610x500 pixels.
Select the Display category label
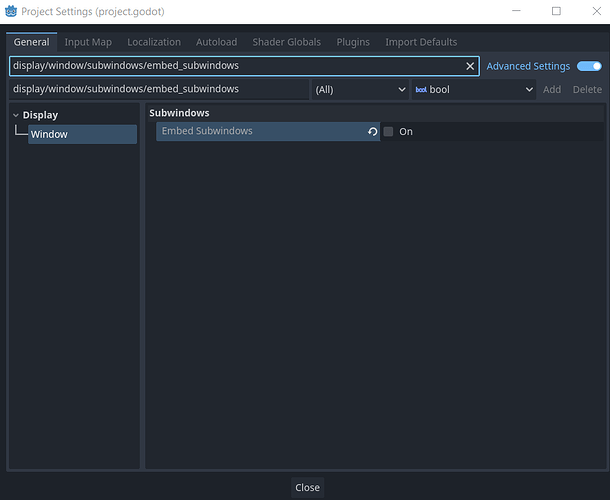[40, 115]
